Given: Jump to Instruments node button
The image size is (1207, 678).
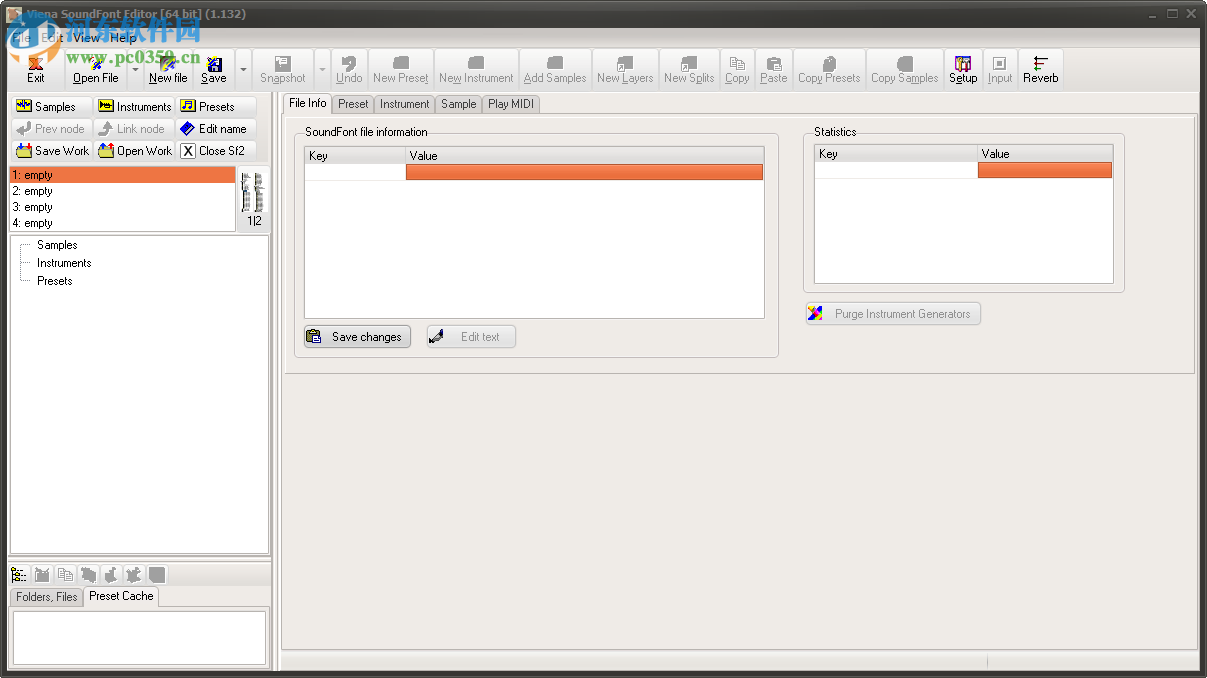Looking at the screenshot, I should 135,106.
